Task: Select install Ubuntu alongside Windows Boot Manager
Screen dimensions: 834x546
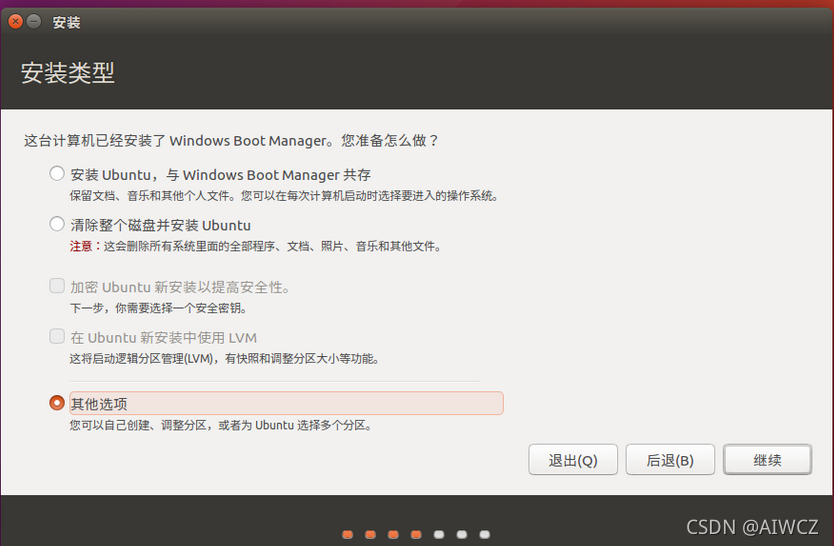Action: (57, 174)
